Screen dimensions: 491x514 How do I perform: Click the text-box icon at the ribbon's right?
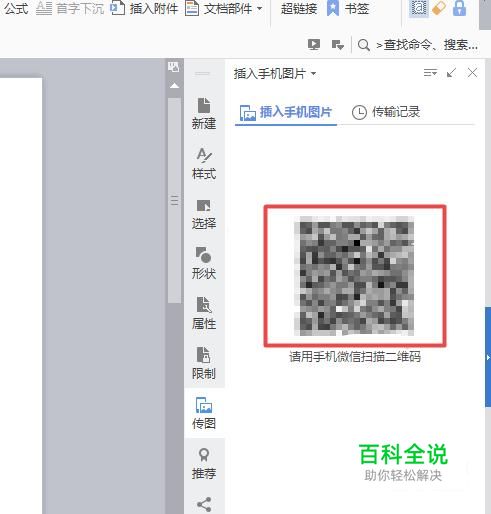click(x=418, y=8)
